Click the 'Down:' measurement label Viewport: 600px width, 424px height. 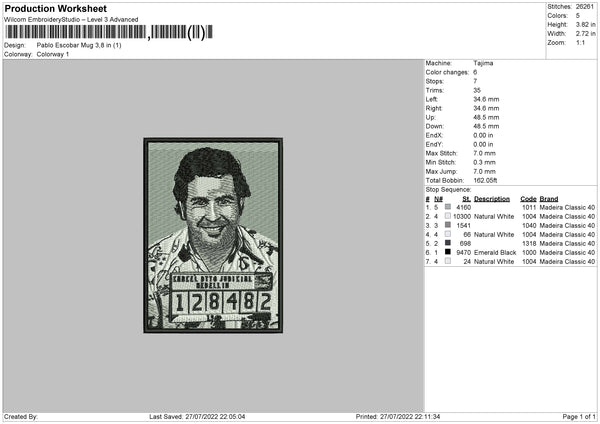click(434, 126)
